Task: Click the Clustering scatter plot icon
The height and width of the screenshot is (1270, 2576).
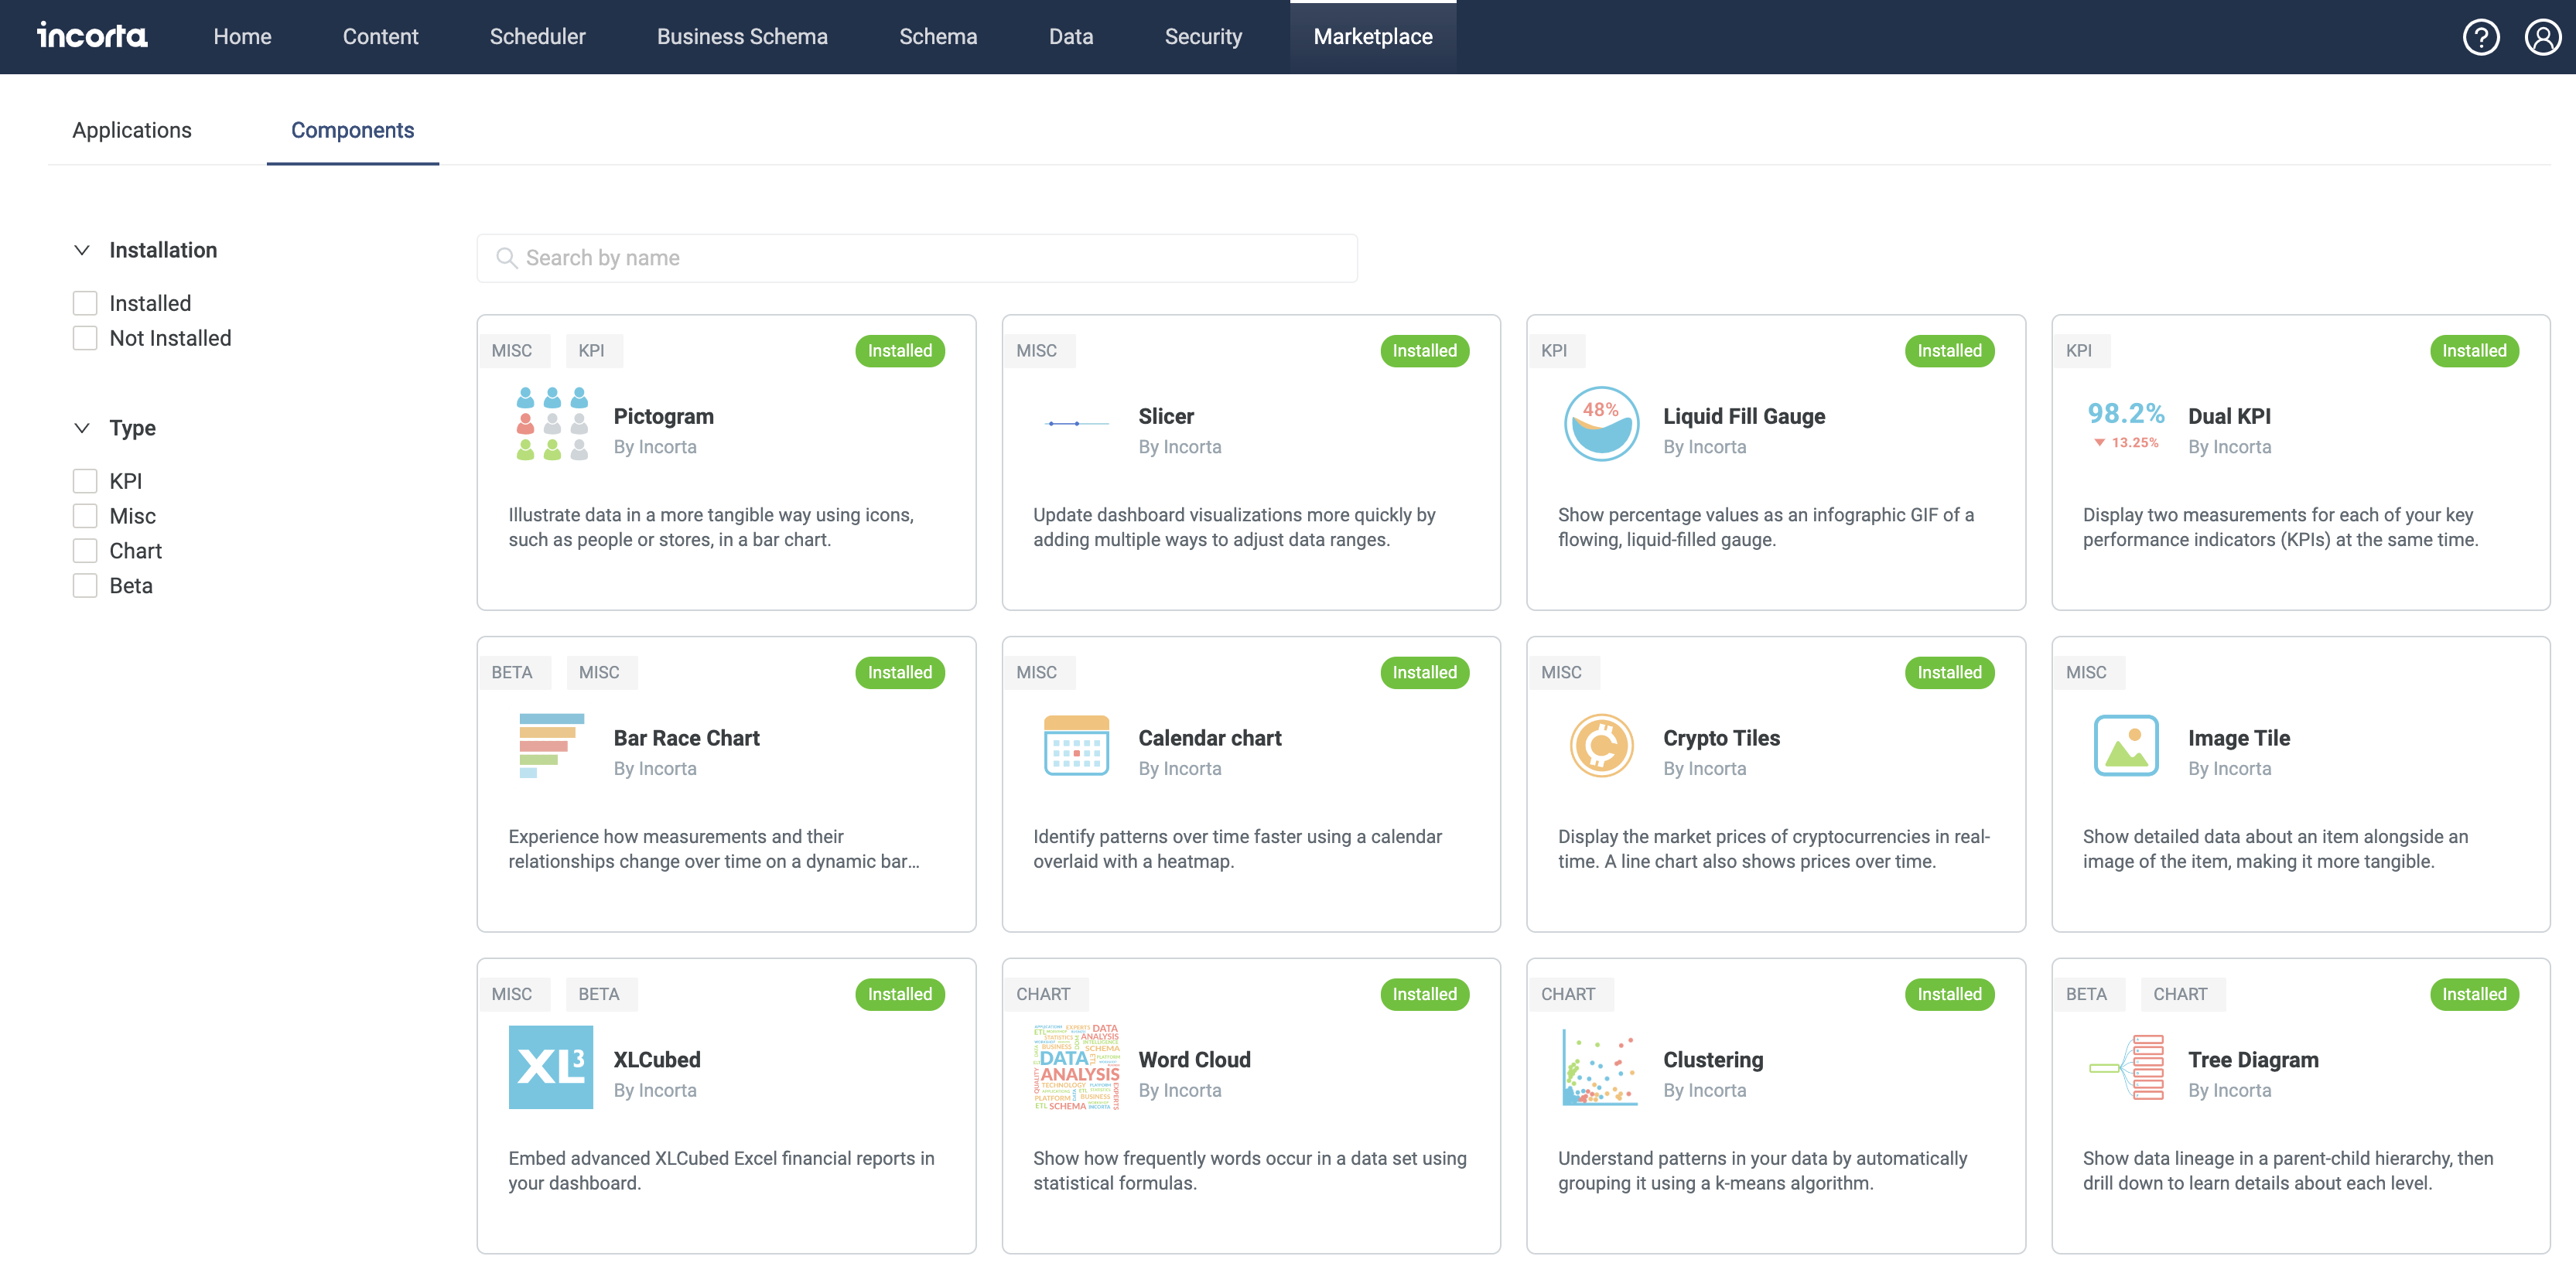Action: pyautogui.click(x=1600, y=1067)
